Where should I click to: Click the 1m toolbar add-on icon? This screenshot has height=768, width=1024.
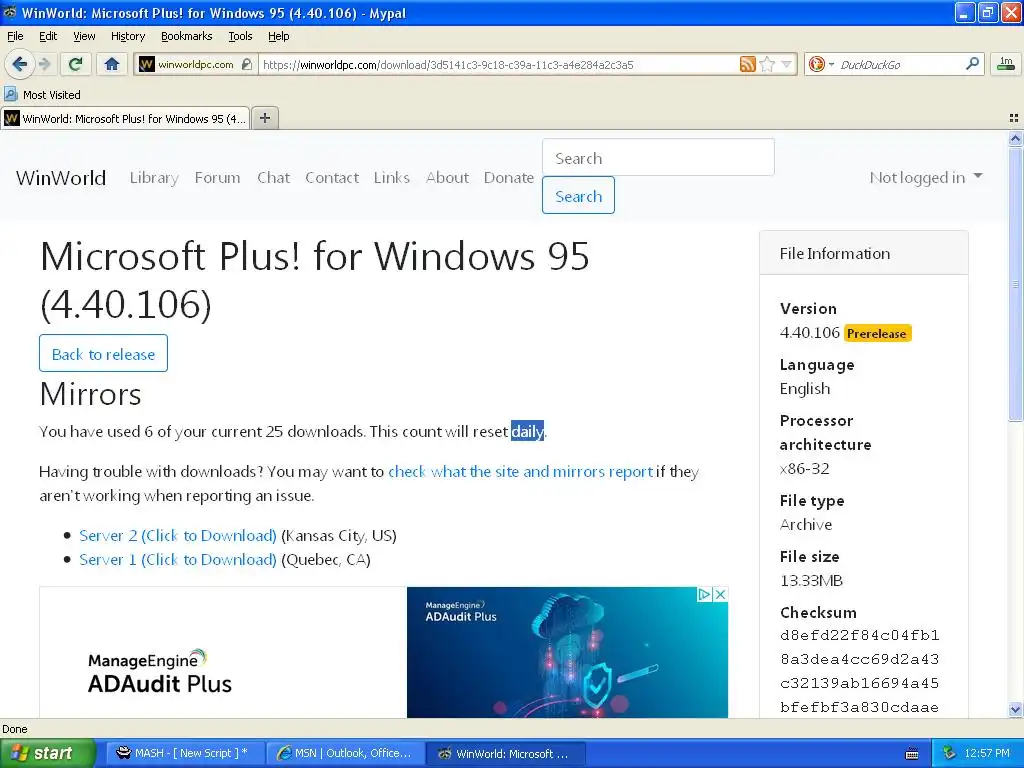point(1006,64)
